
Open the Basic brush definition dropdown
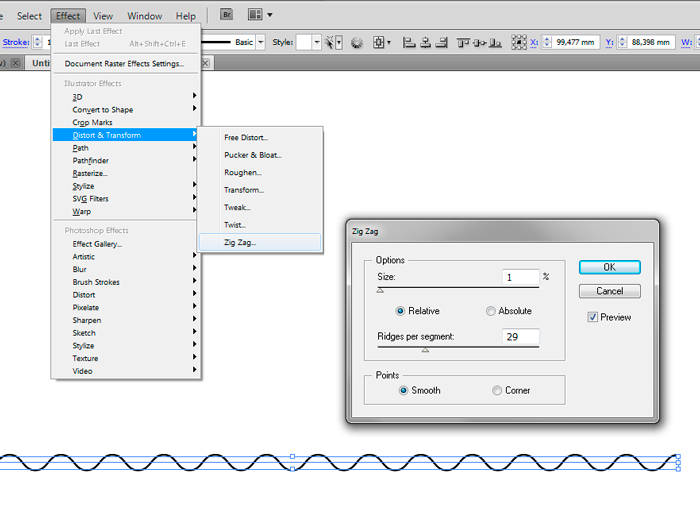pos(261,43)
